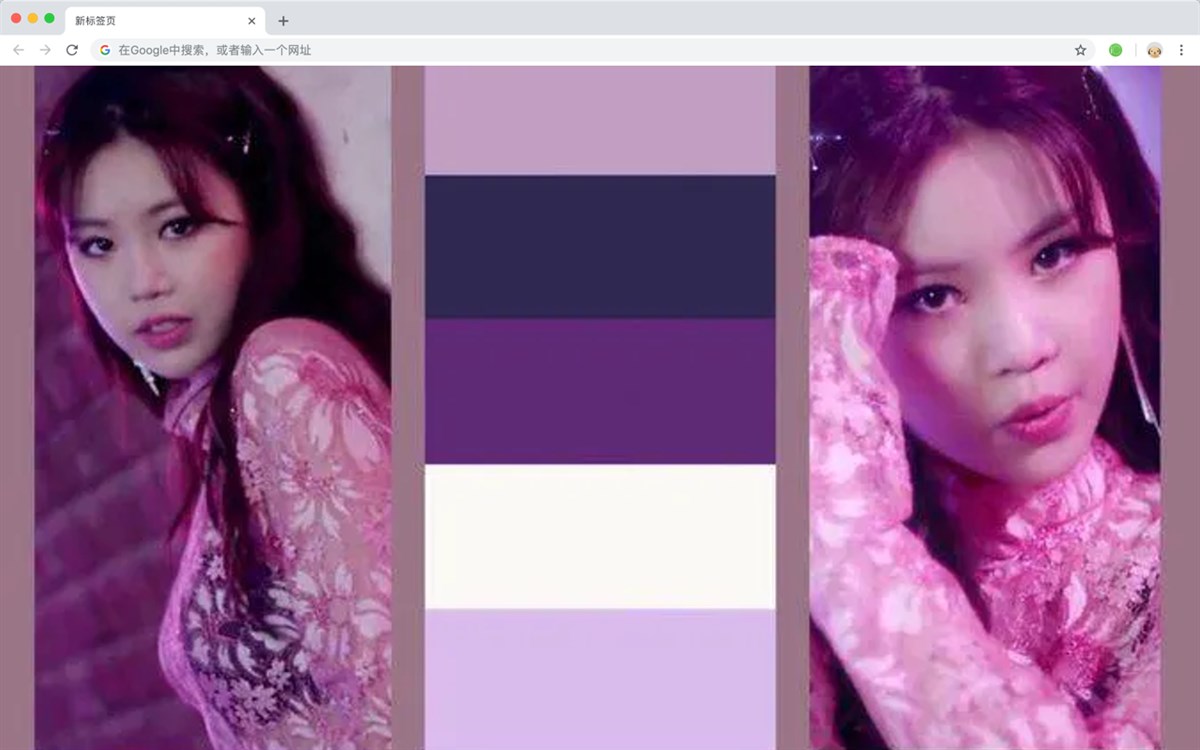Open the green extension icon
Image resolution: width=1200 pixels, height=750 pixels.
point(1115,50)
